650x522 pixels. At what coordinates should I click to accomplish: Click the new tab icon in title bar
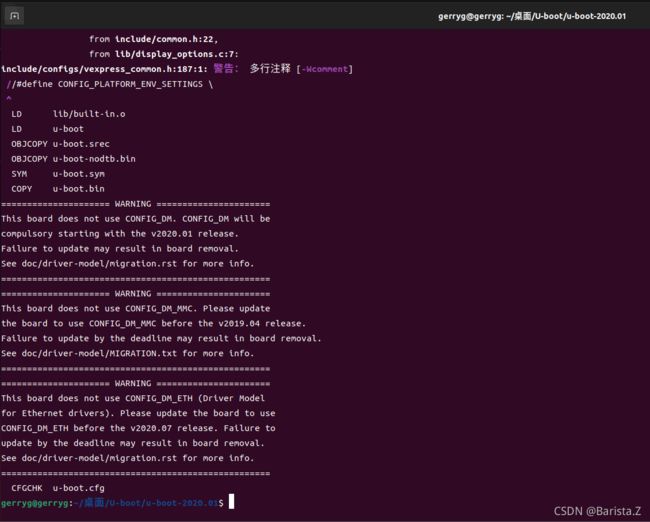click(16, 15)
